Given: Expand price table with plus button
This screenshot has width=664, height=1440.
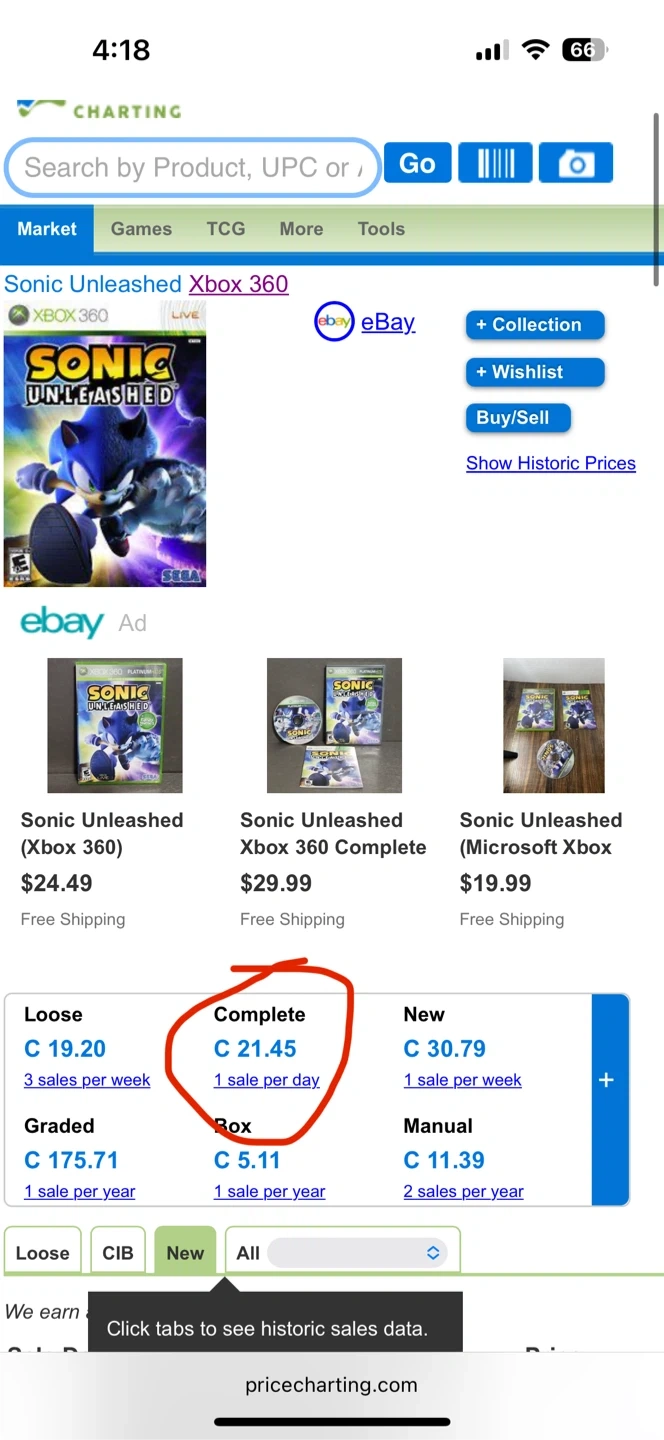Looking at the screenshot, I should (606, 1080).
